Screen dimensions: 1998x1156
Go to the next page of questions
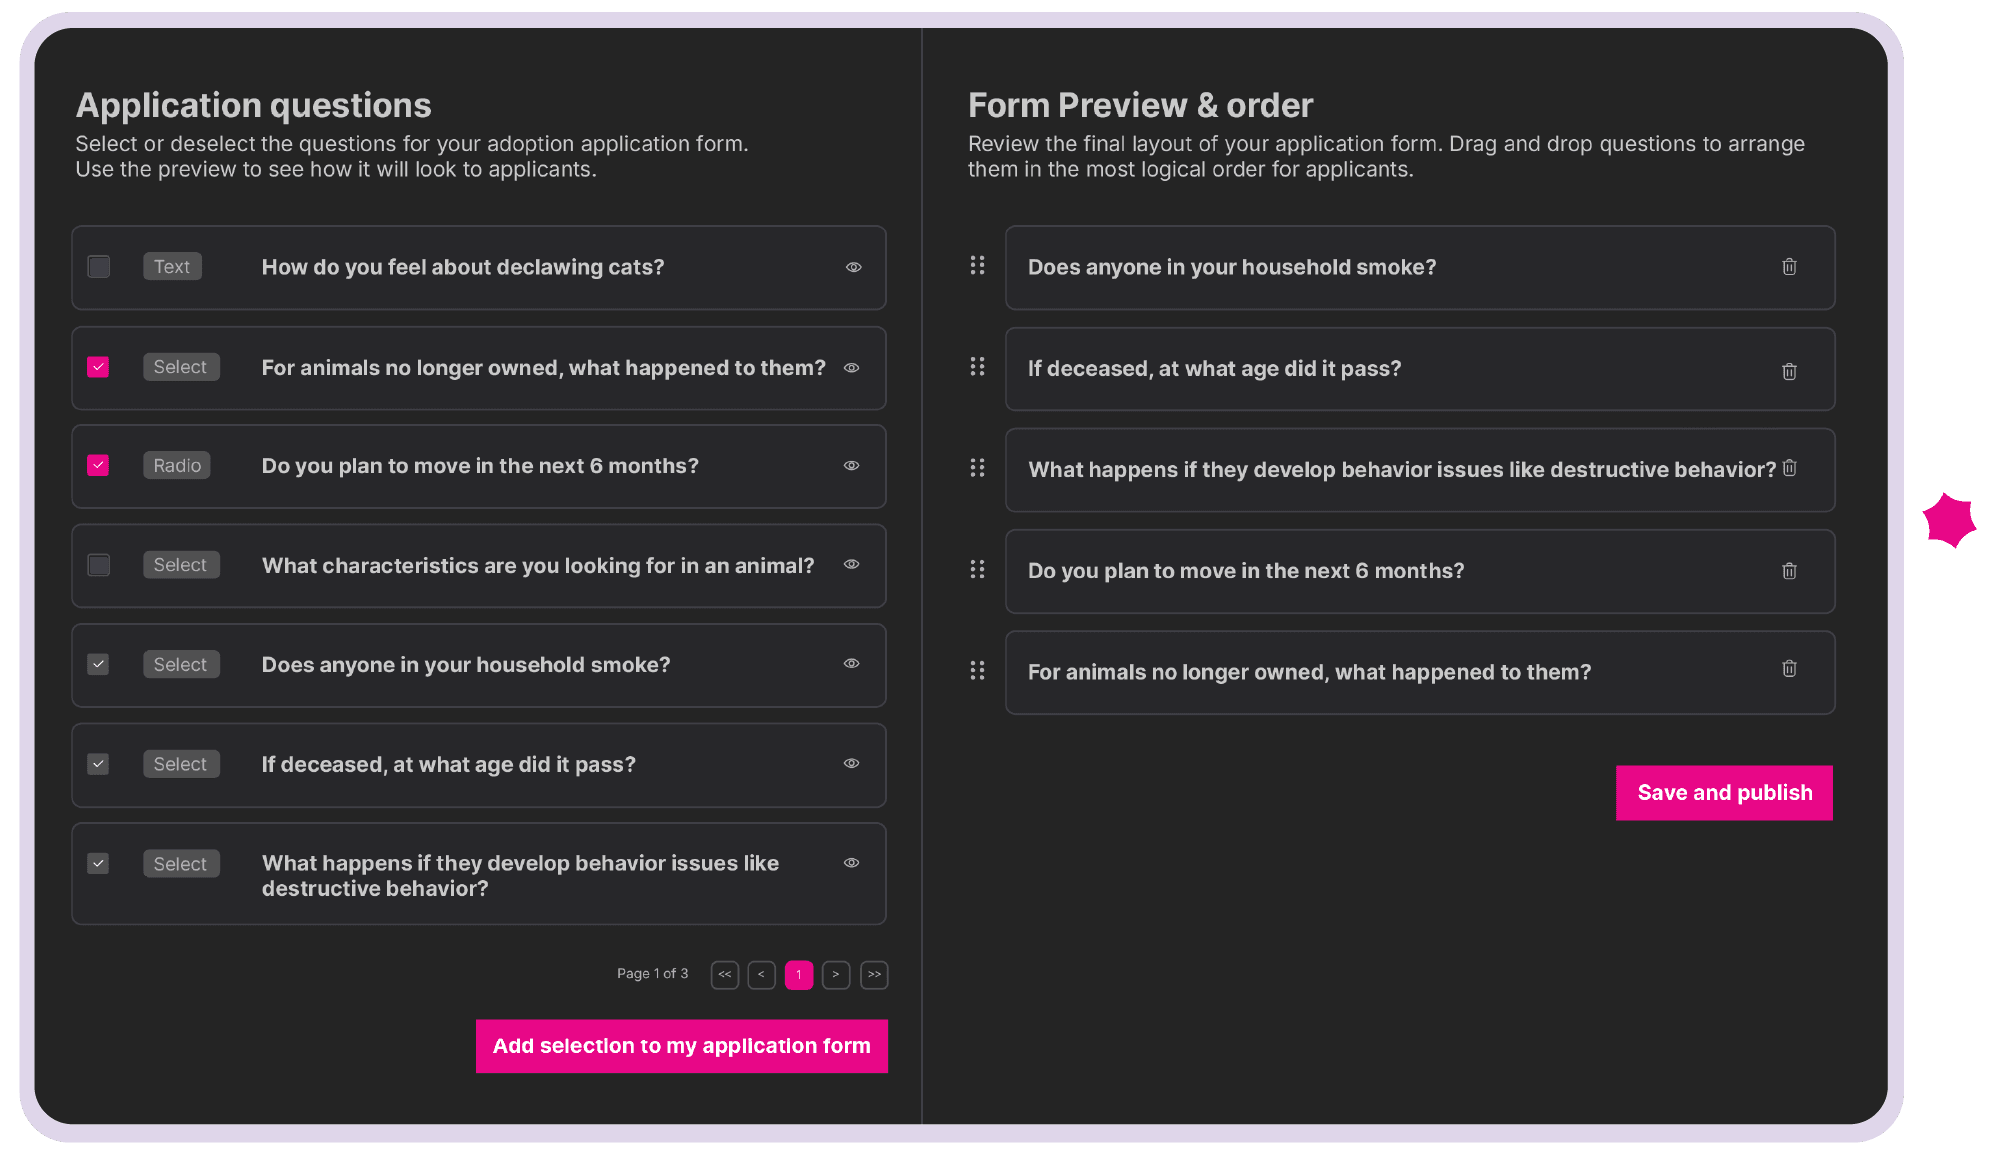click(x=836, y=974)
